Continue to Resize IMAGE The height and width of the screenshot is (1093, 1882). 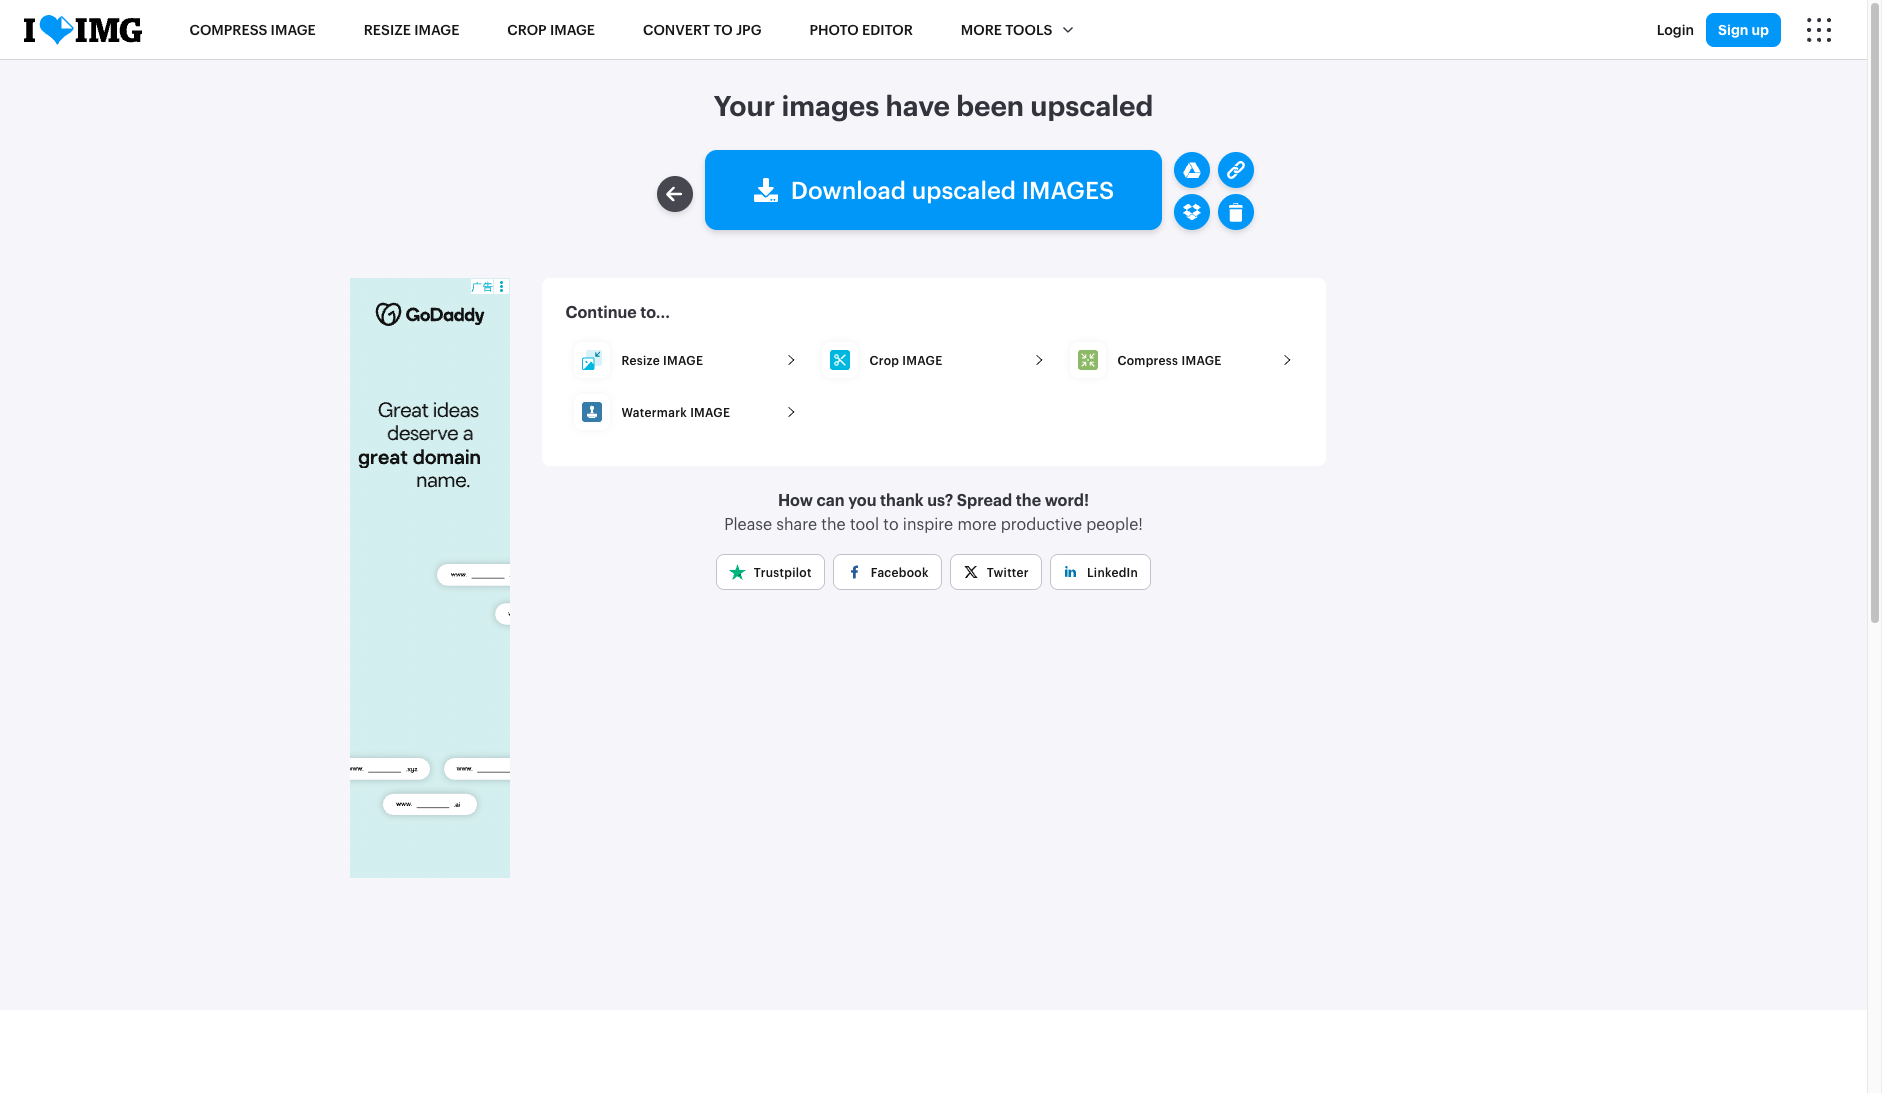pyautogui.click(x=684, y=360)
